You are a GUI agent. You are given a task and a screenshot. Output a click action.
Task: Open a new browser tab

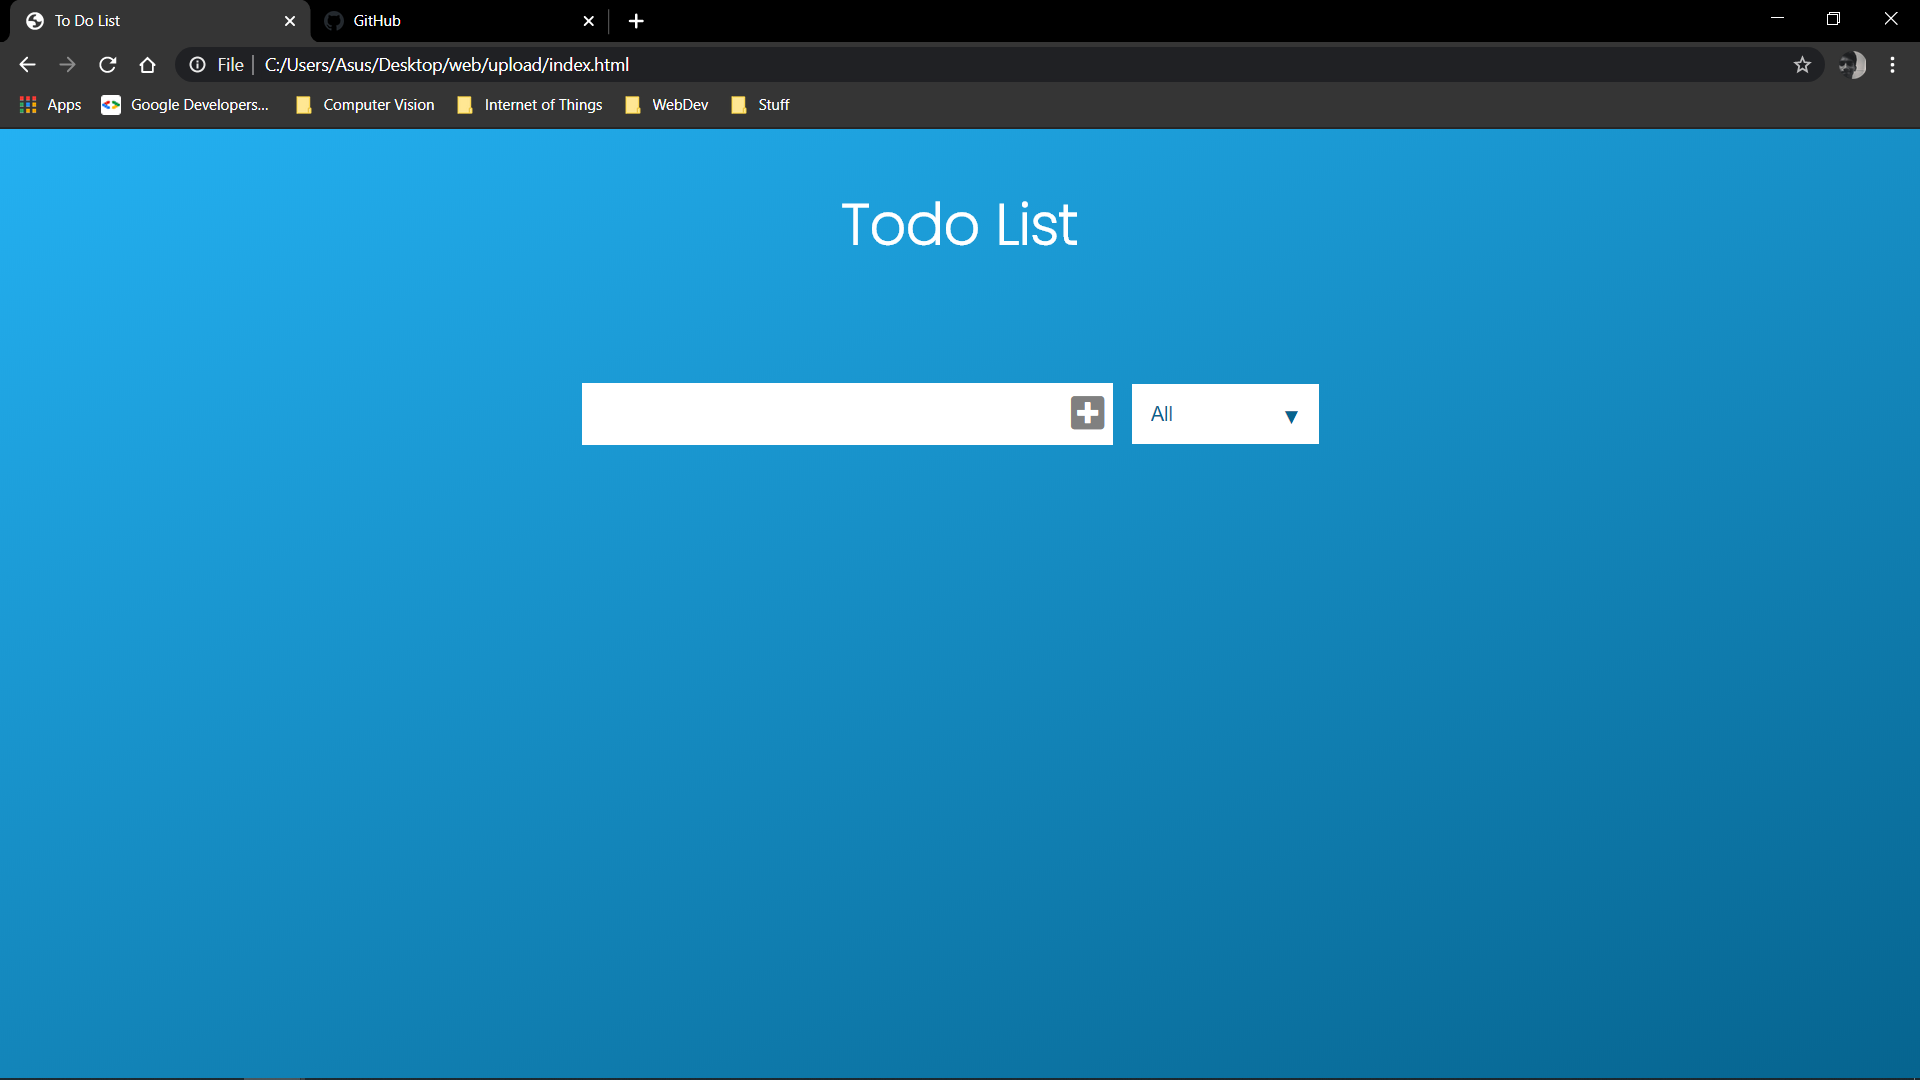[636, 21]
